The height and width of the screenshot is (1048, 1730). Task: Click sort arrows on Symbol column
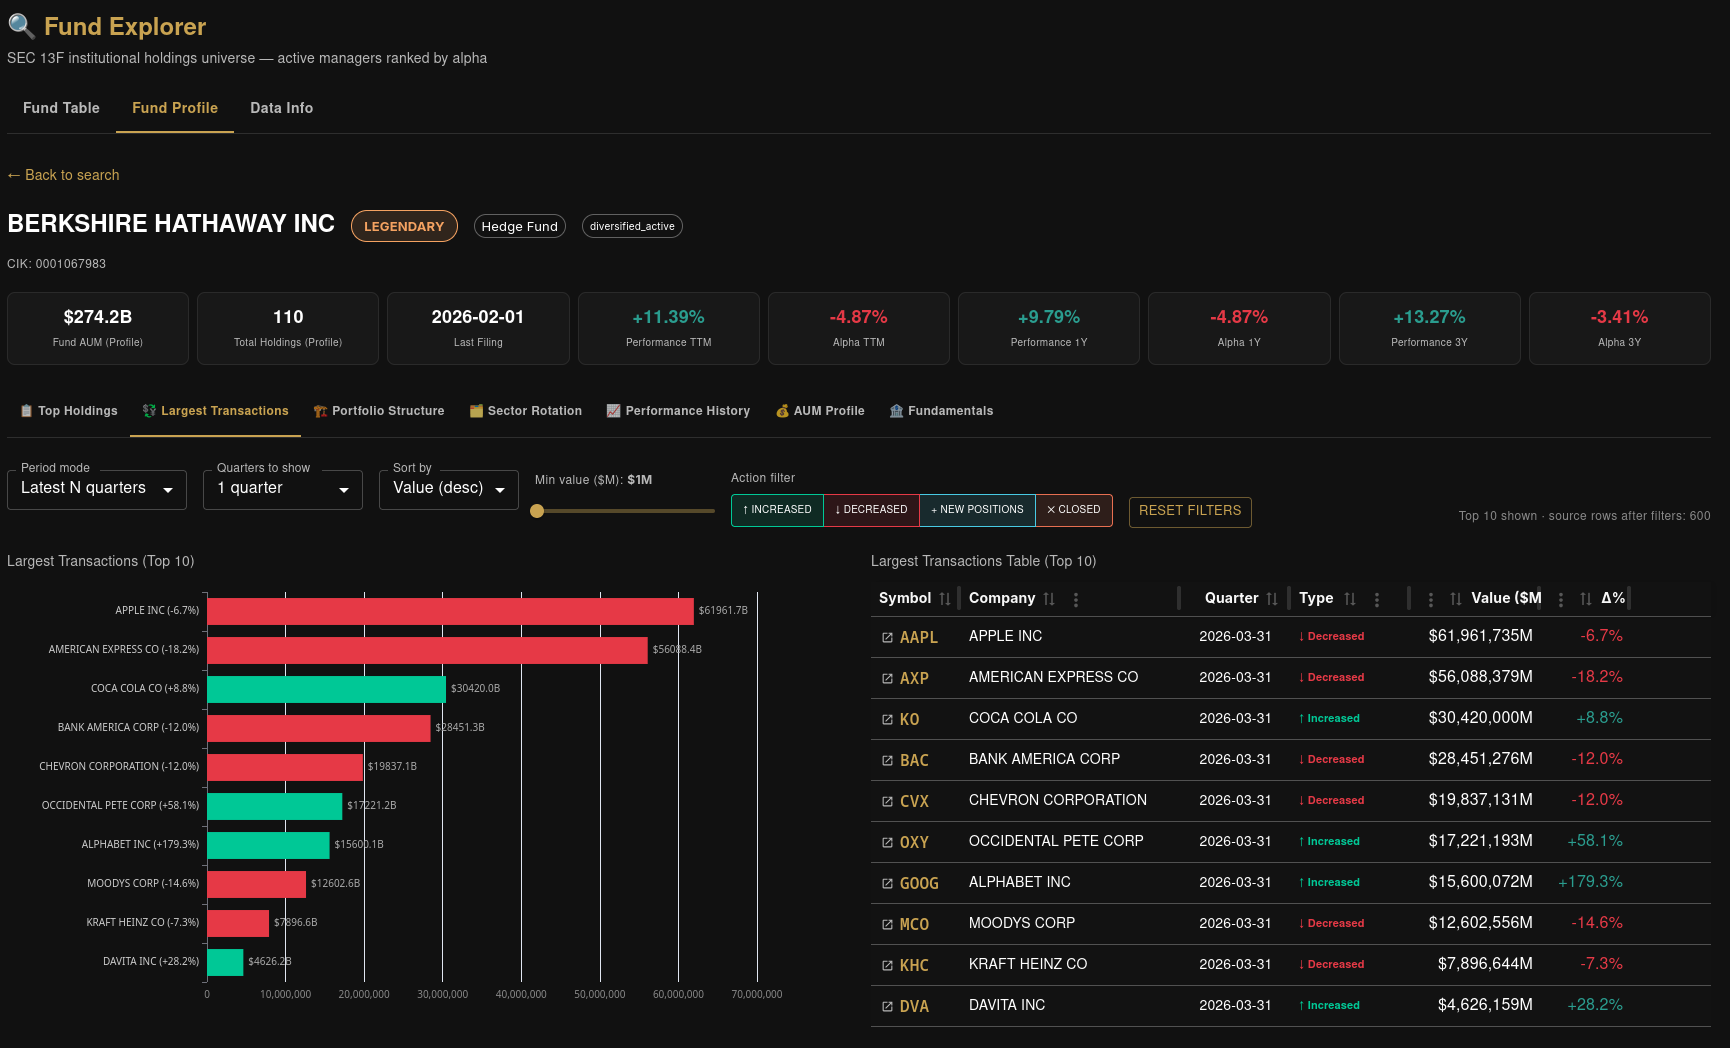click(945, 599)
